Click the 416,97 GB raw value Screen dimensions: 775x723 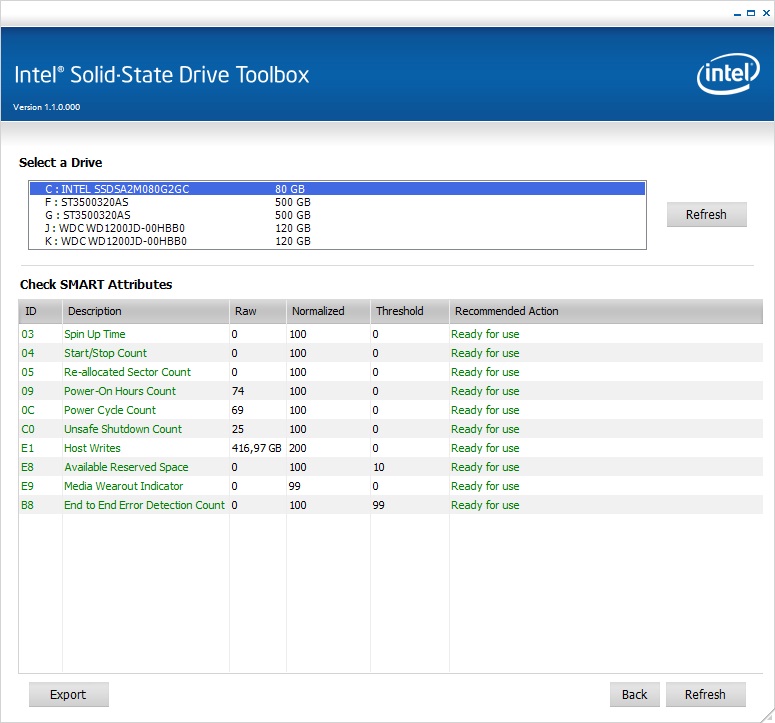(257, 448)
